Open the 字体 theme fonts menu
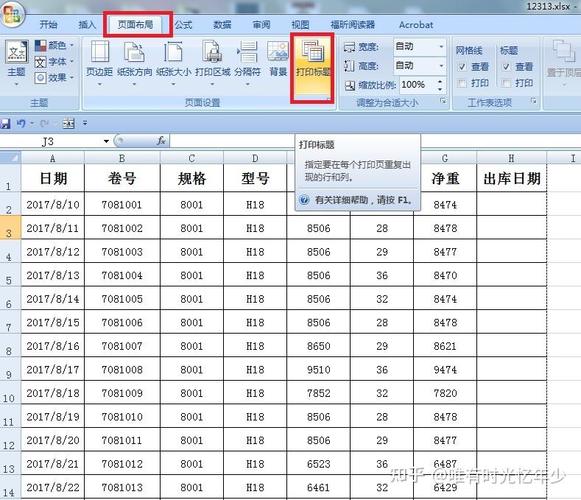This screenshot has height=500, width=581. click(54, 62)
